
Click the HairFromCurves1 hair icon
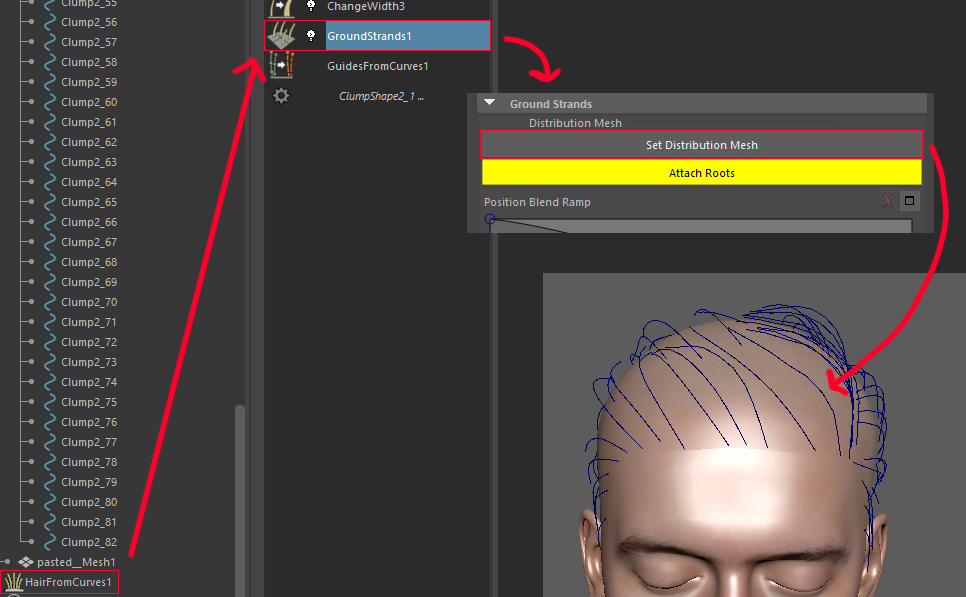pyautogui.click(x=13, y=582)
